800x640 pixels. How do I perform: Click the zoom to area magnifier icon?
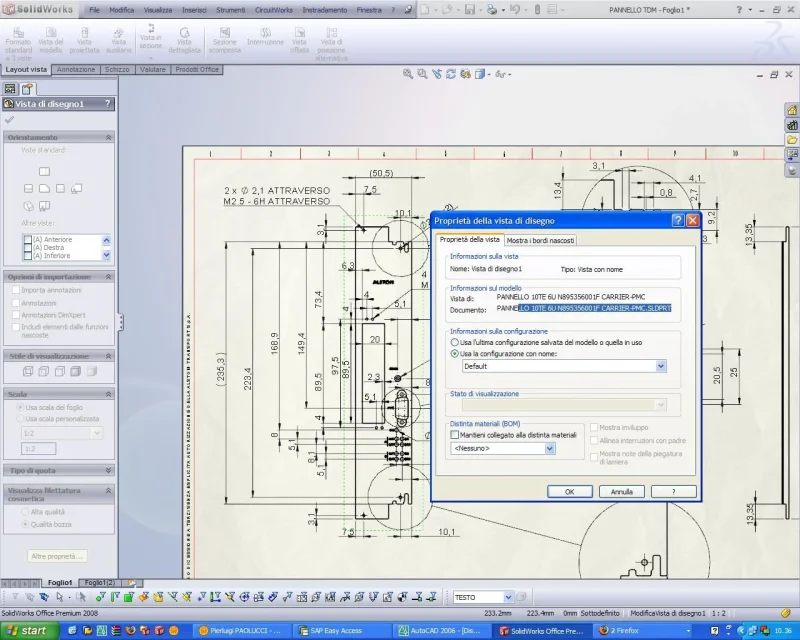[422, 74]
